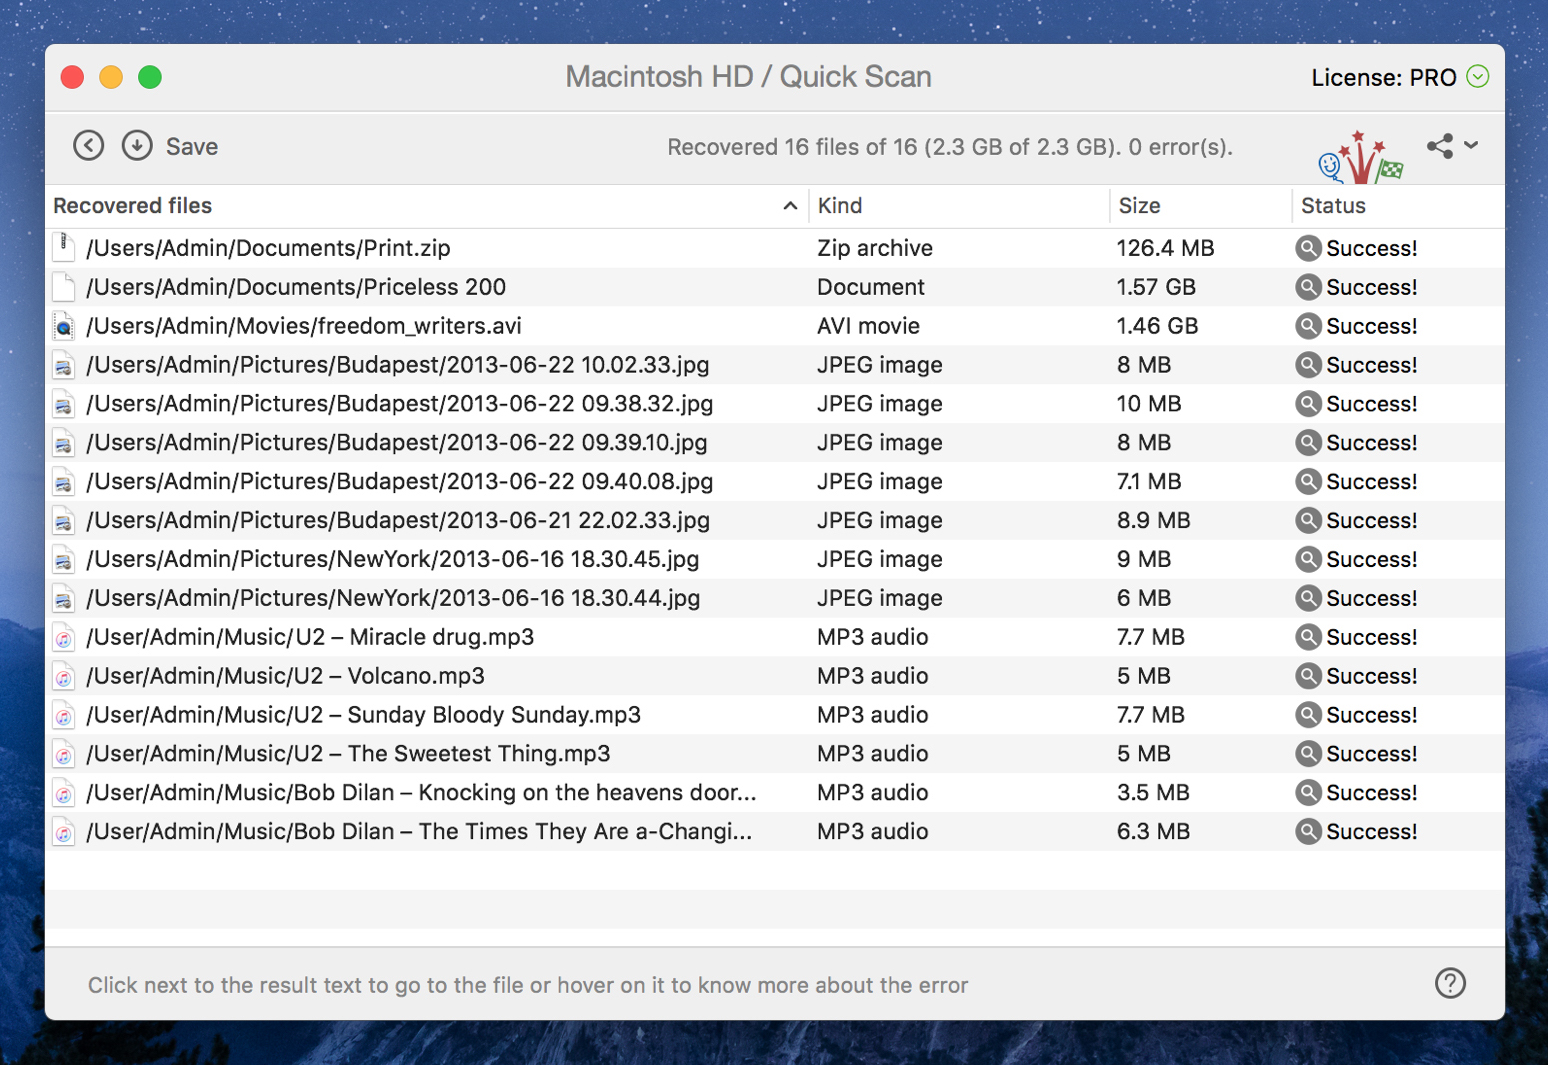This screenshot has height=1065, width=1548.
Task: Click Success! status for freedom_writers.avi
Action: click(x=1372, y=326)
